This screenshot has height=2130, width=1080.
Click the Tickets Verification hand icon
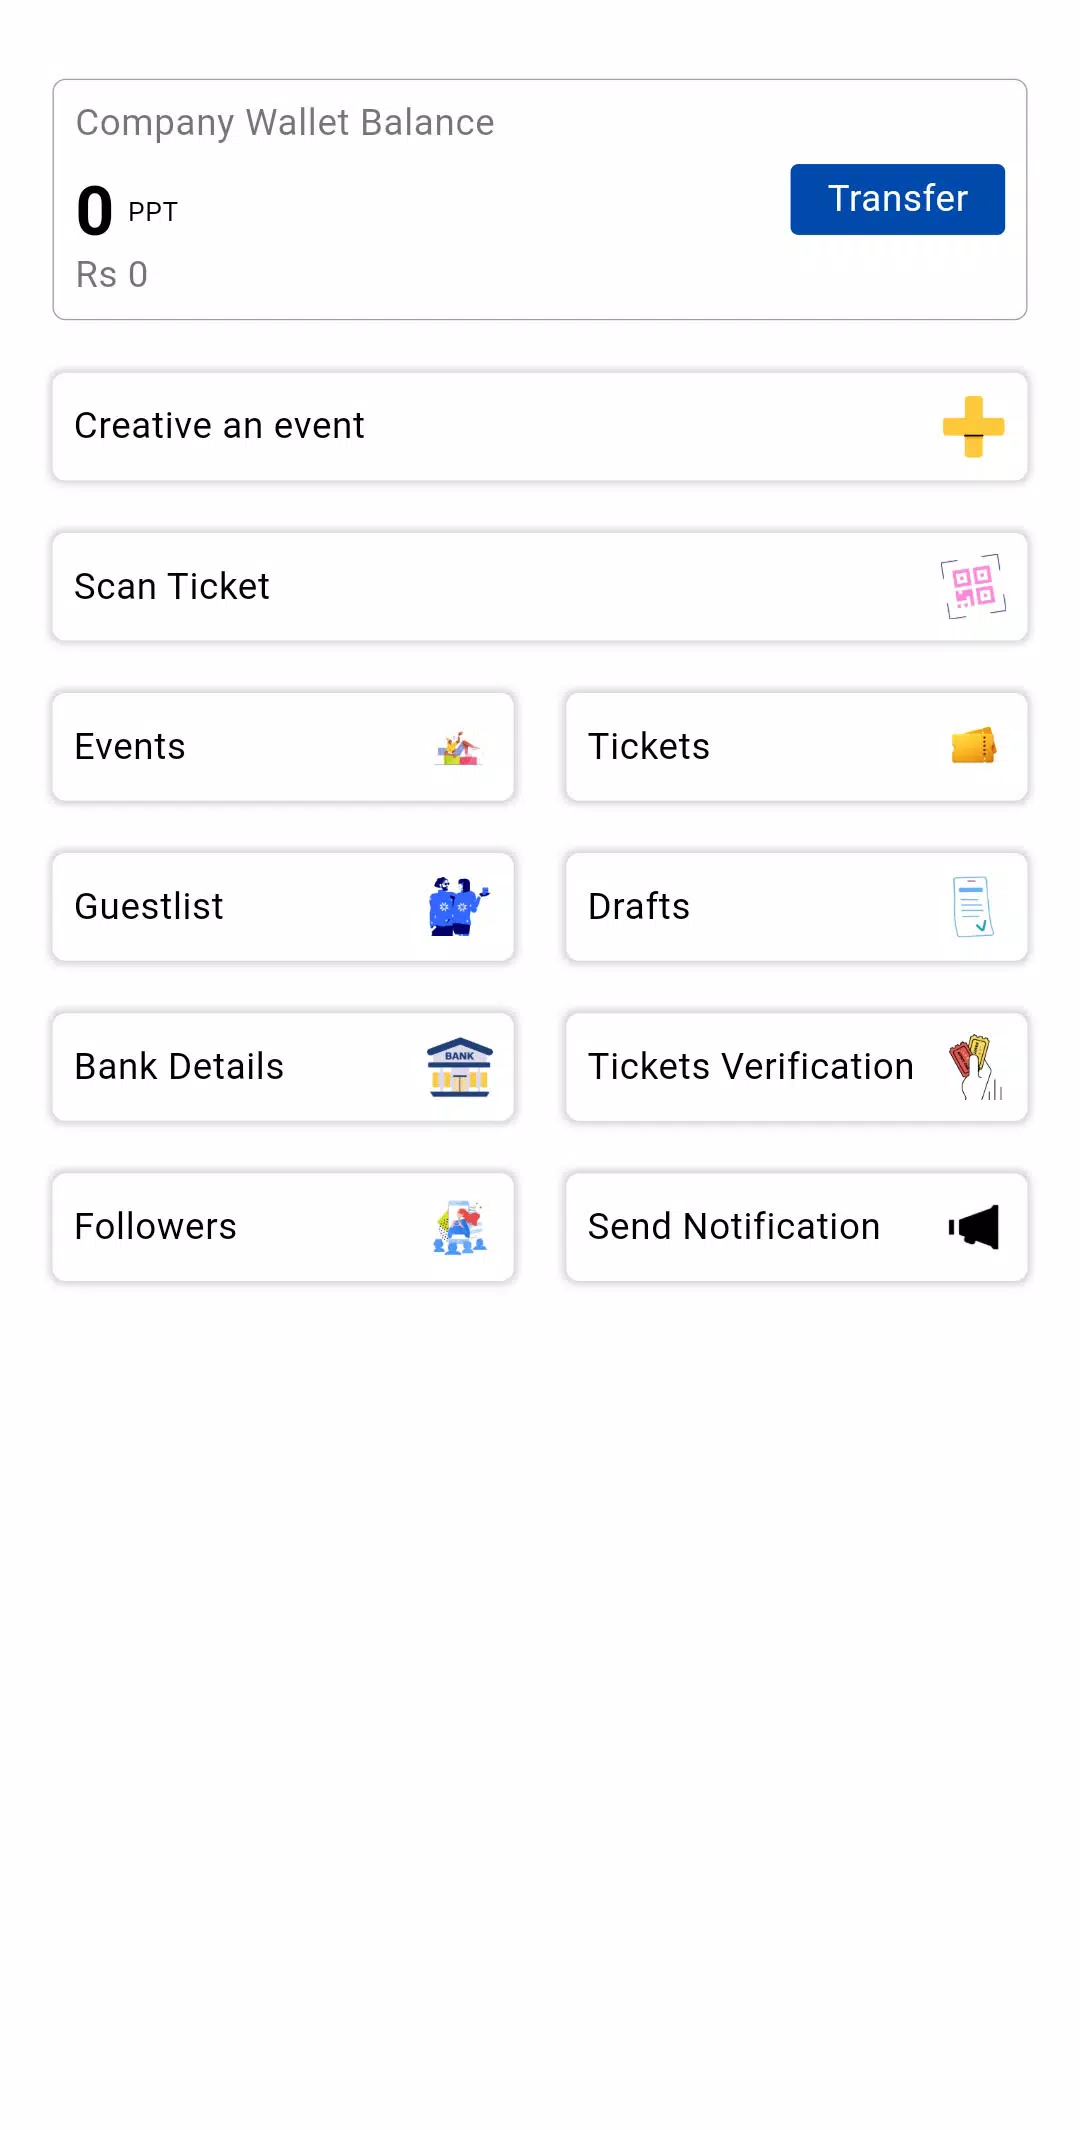coord(974,1067)
